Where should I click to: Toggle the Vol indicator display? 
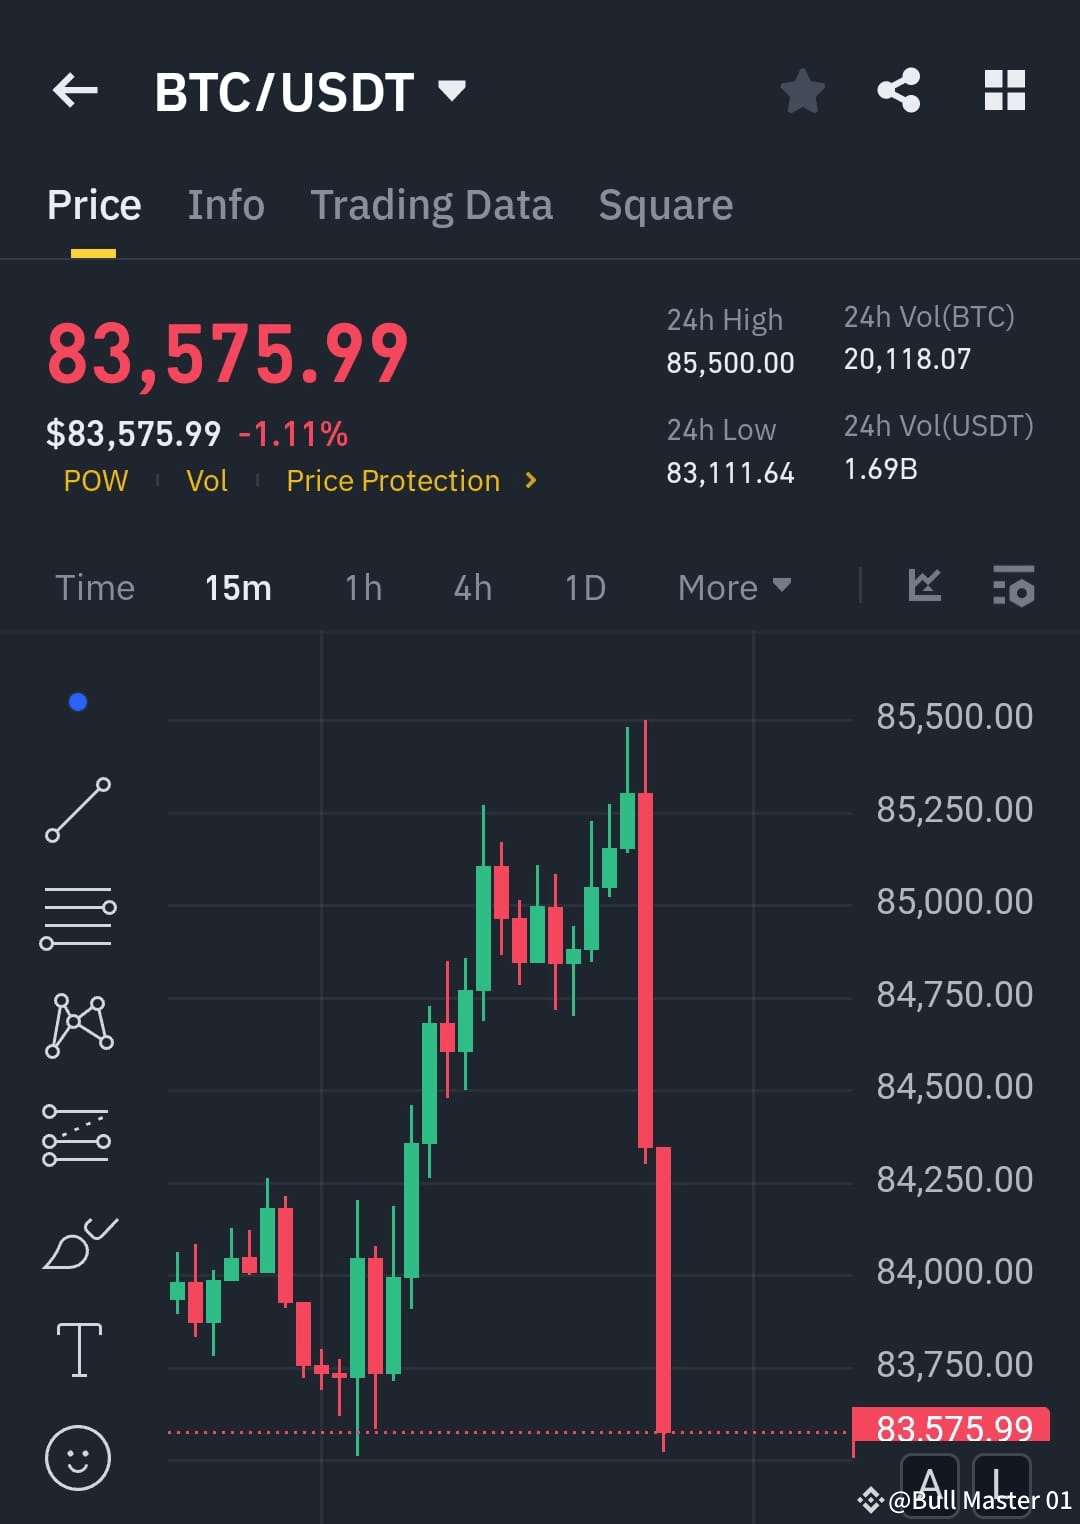(207, 480)
